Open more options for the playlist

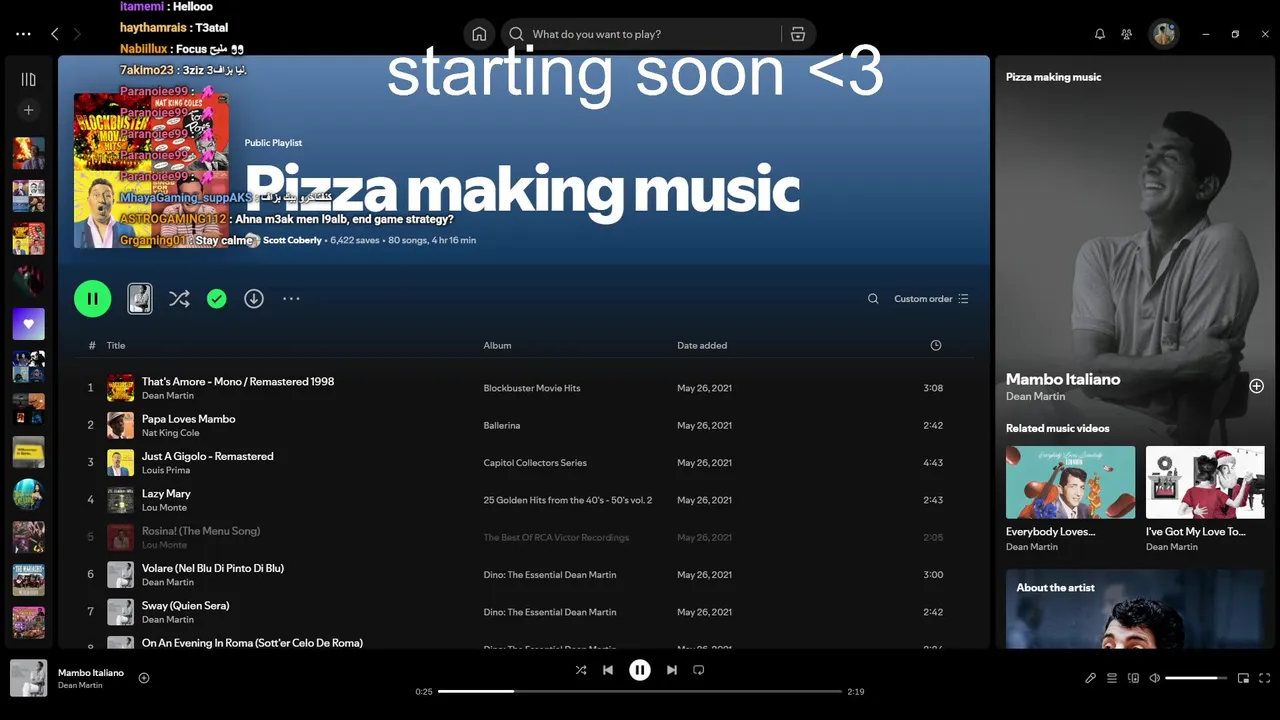coord(291,298)
